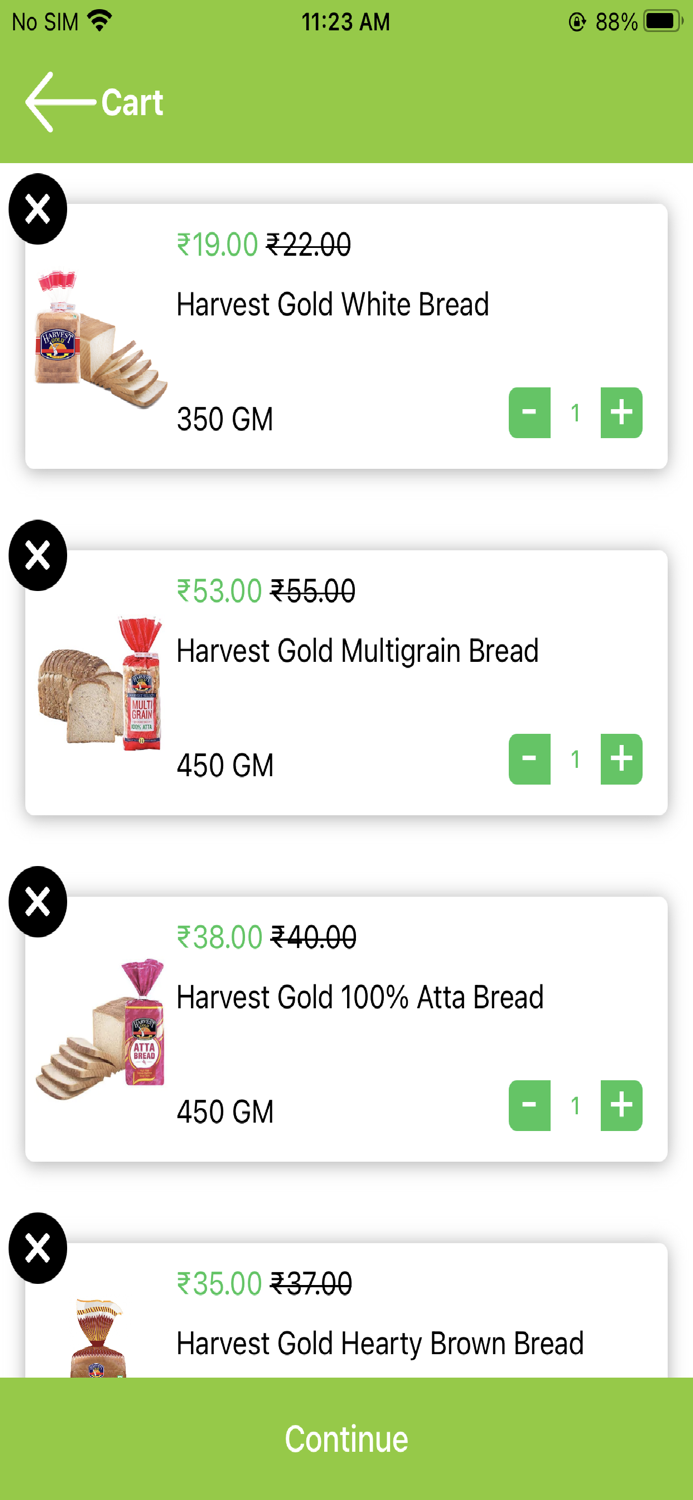Tap the Harvest Gold Hearty Brown Bread name
Image resolution: width=693 pixels, height=1500 pixels.
coord(380,1343)
